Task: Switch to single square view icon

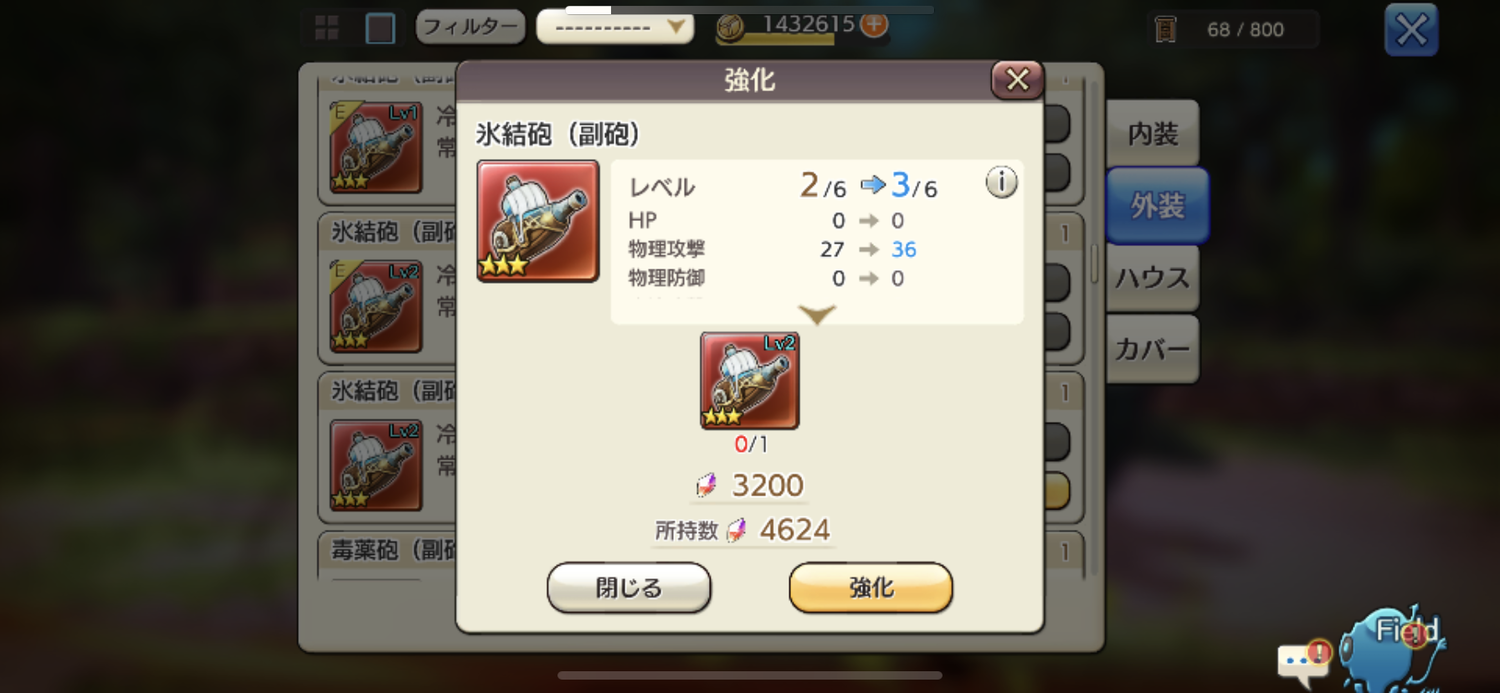Action: pos(380,28)
